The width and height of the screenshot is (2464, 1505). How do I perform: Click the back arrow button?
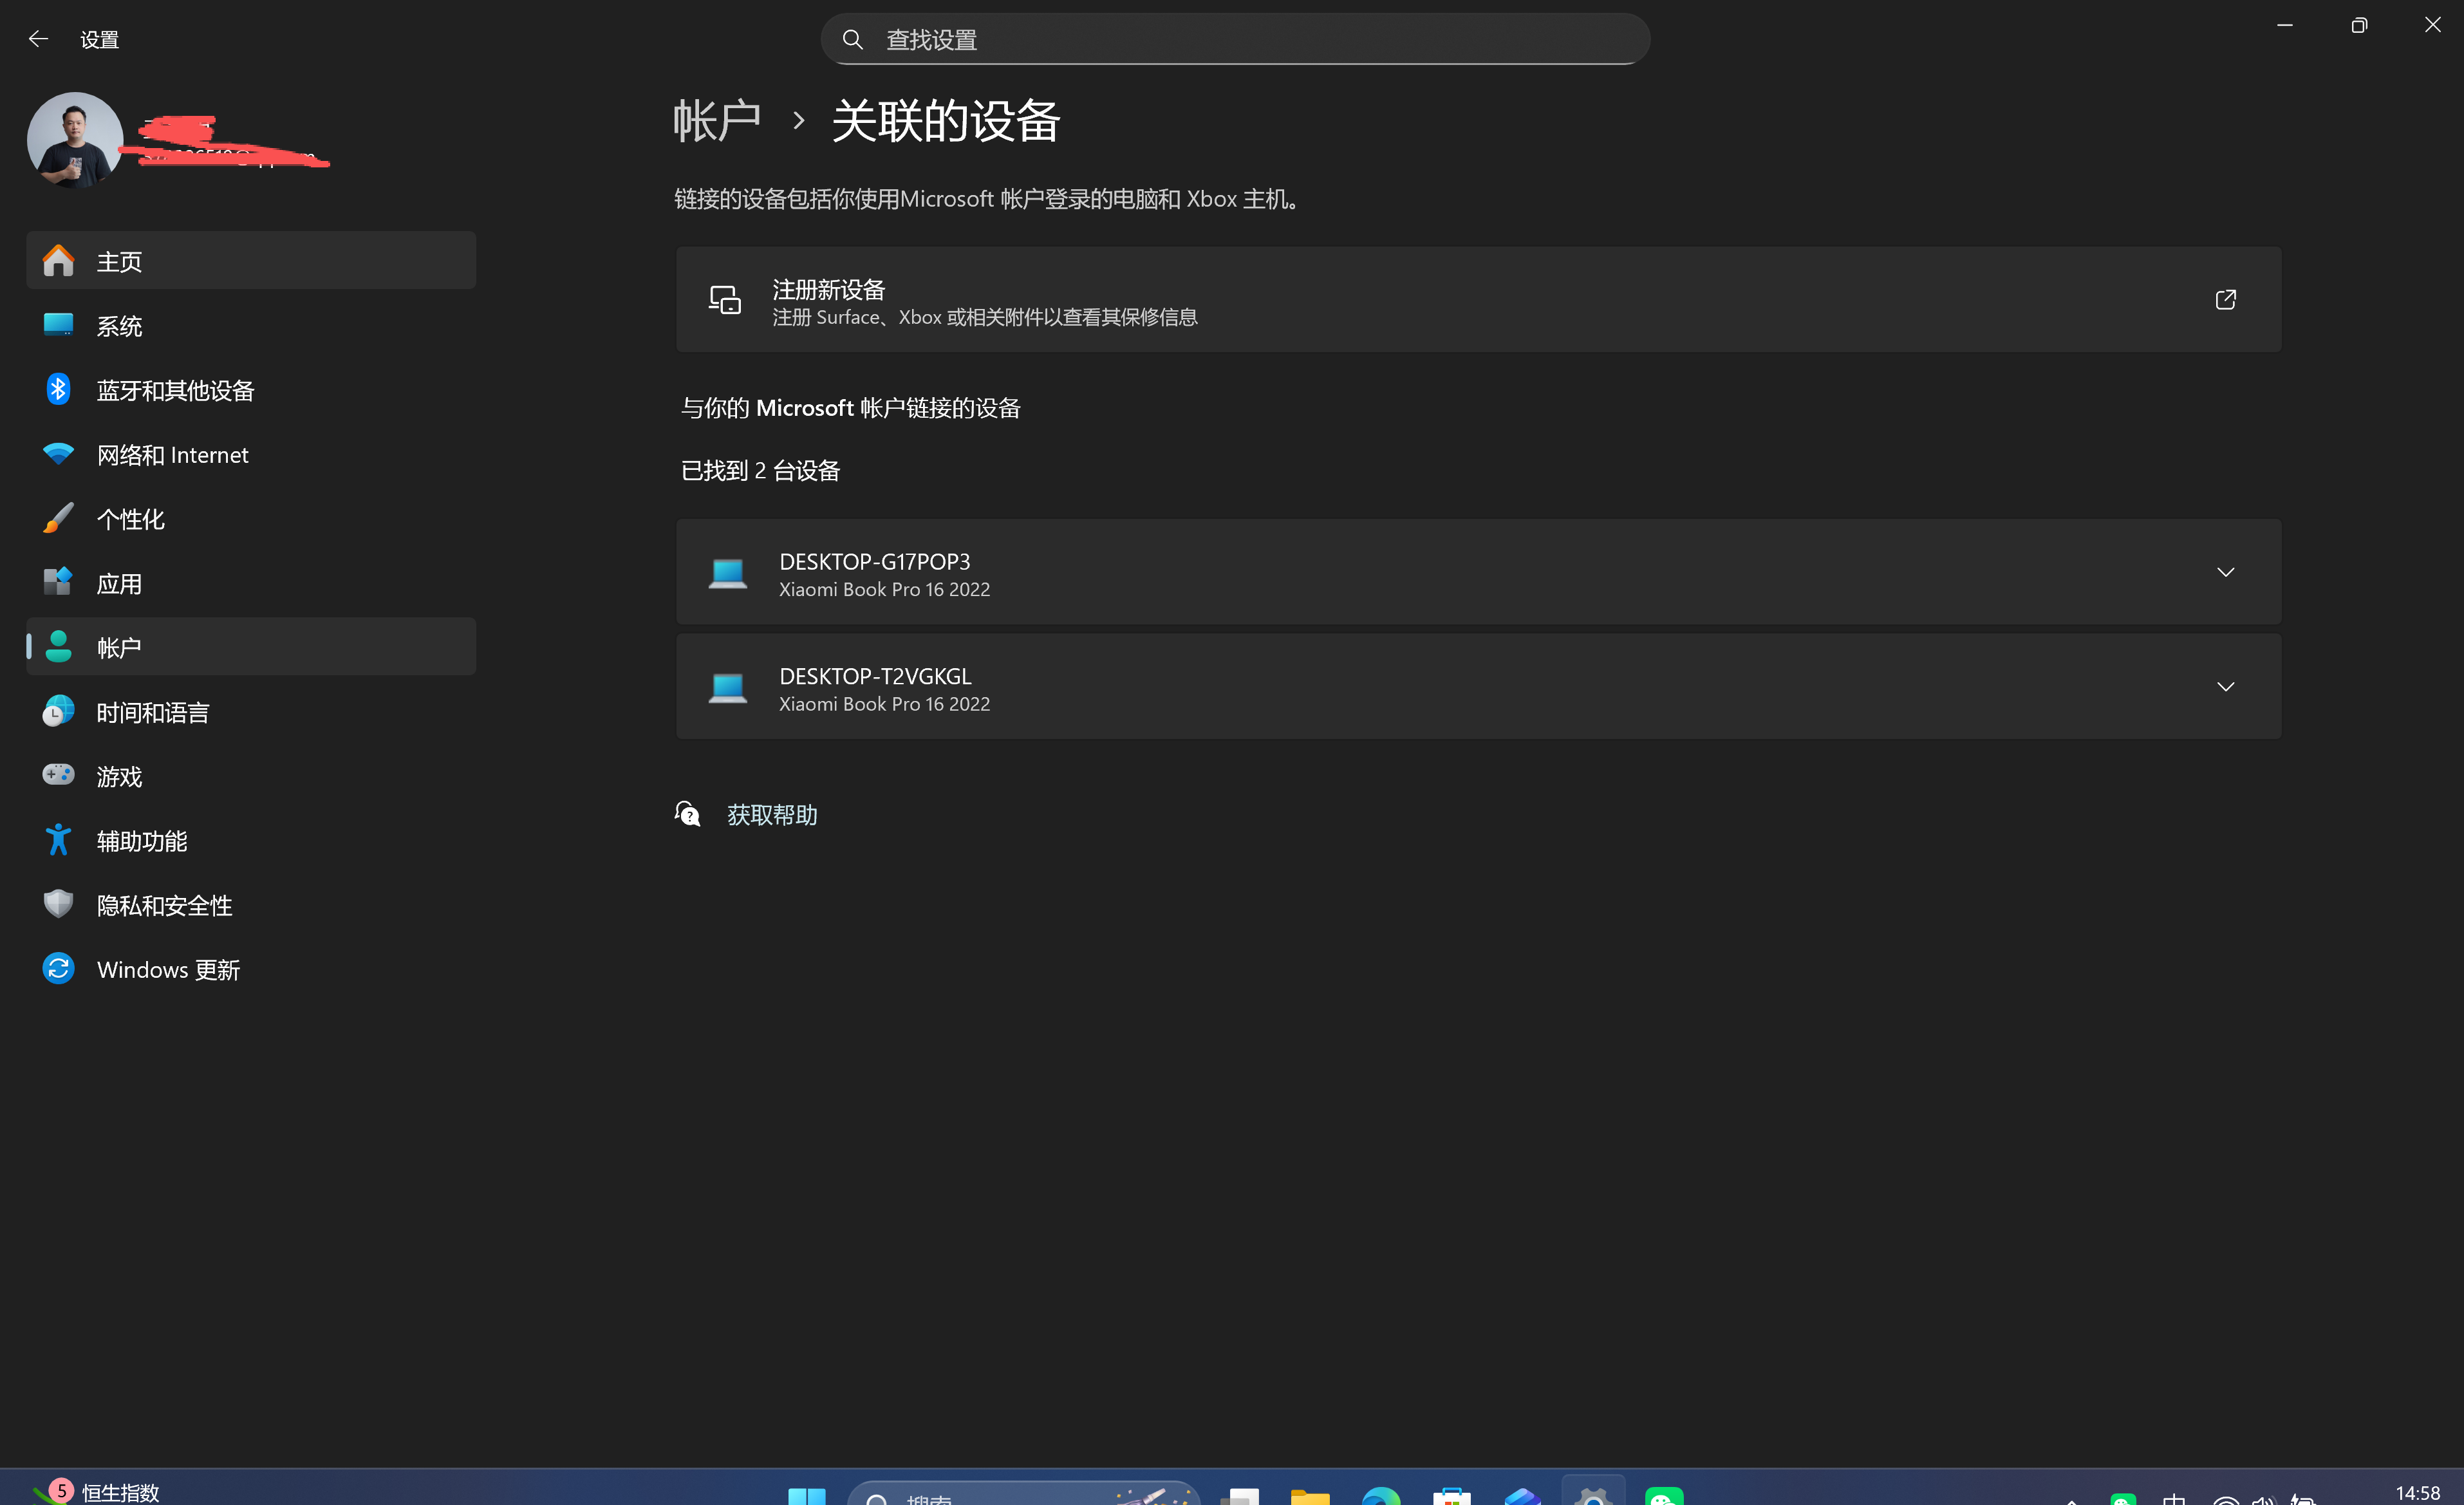point(38,39)
